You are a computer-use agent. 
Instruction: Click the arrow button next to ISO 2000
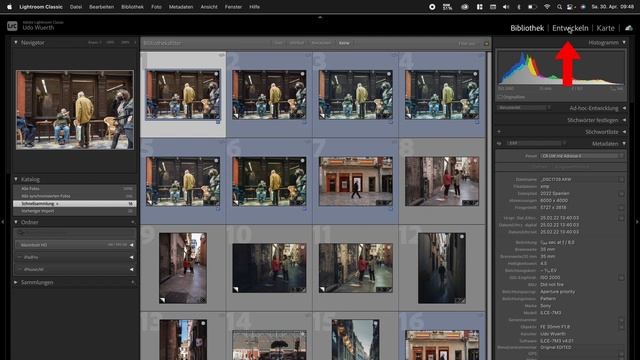(x=621, y=278)
